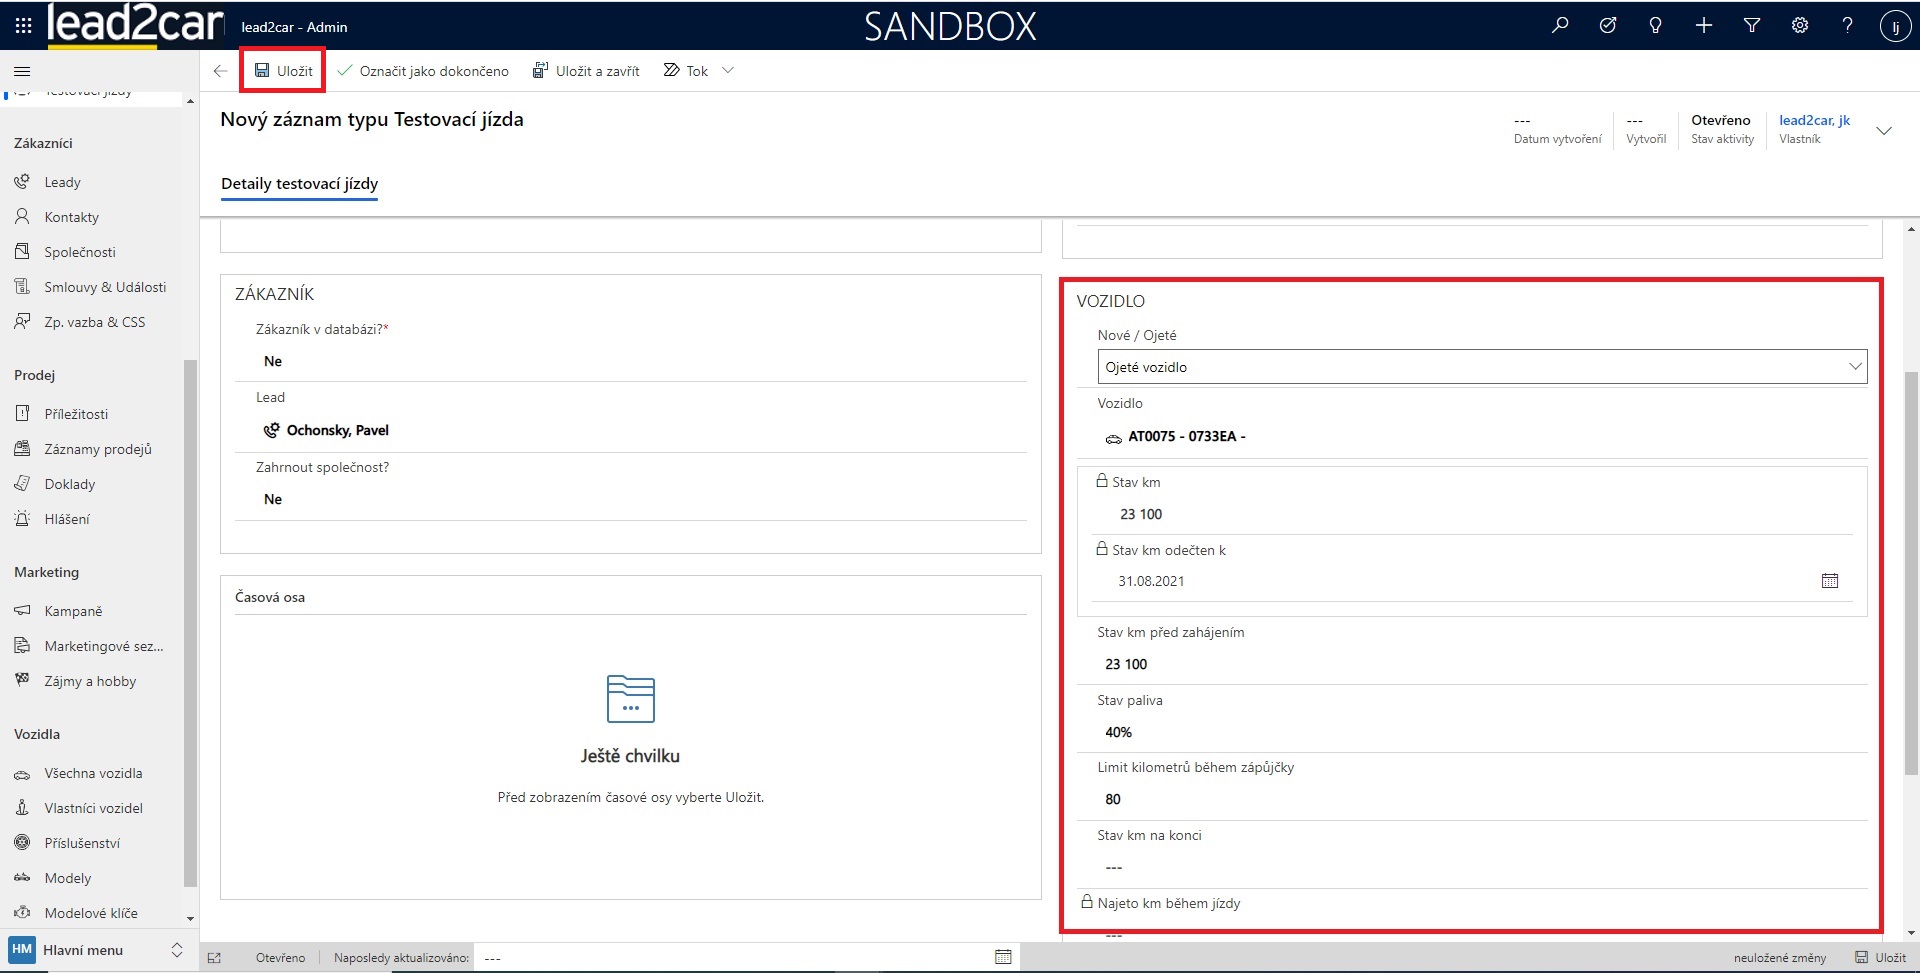Click the search magnifier icon in header
Screen dimensions: 1920x973
[x=1560, y=26]
